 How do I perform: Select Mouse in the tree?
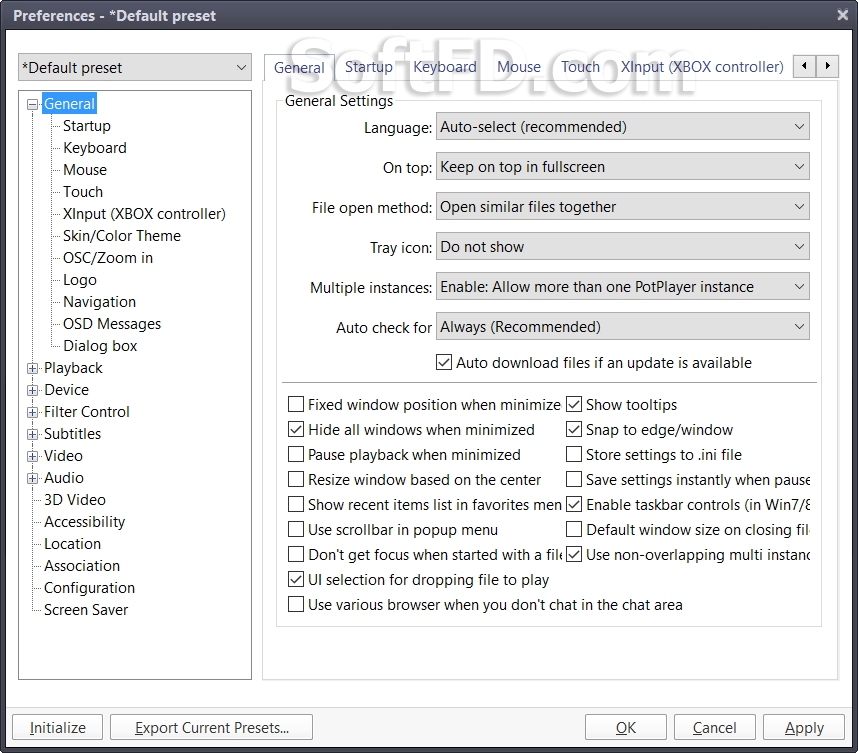(x=85, y=170)
